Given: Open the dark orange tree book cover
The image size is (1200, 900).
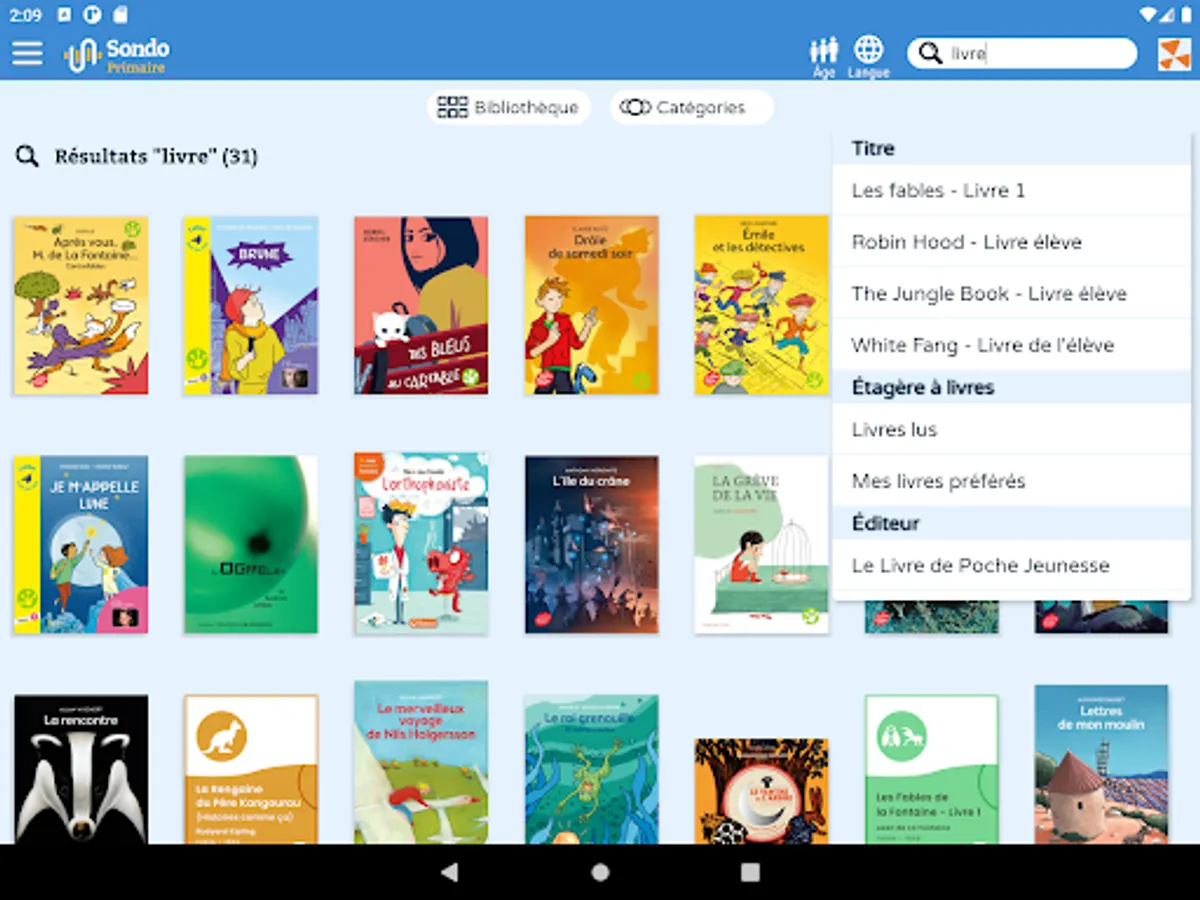Looking at the screenshot, I should tap(762, 792).
